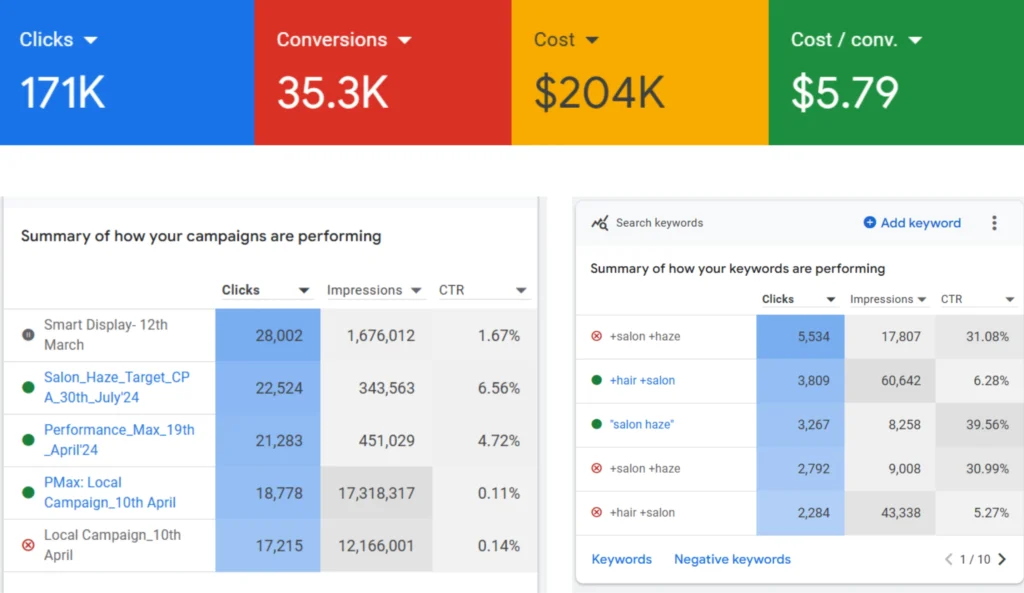Select the 28,002 clicks cell for Smart Display
Viewport: 1024px width, 593px height.
268,335
